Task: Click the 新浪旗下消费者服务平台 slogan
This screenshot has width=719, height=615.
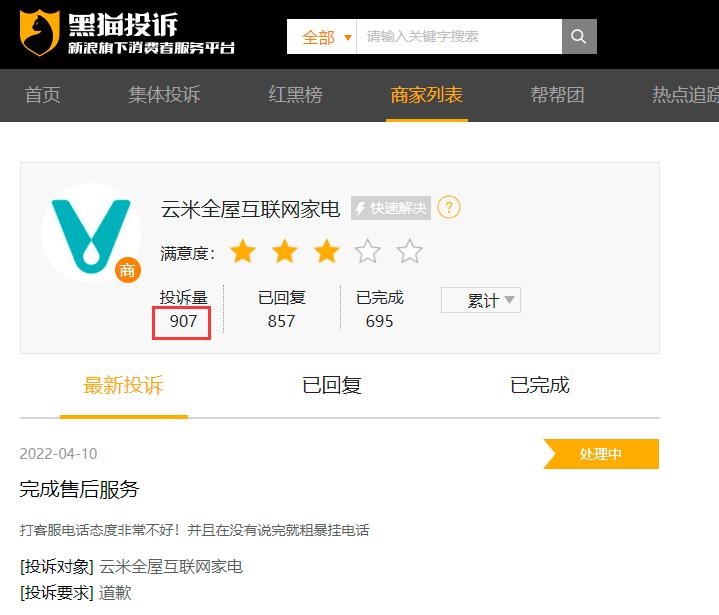Action: [152, 48]
